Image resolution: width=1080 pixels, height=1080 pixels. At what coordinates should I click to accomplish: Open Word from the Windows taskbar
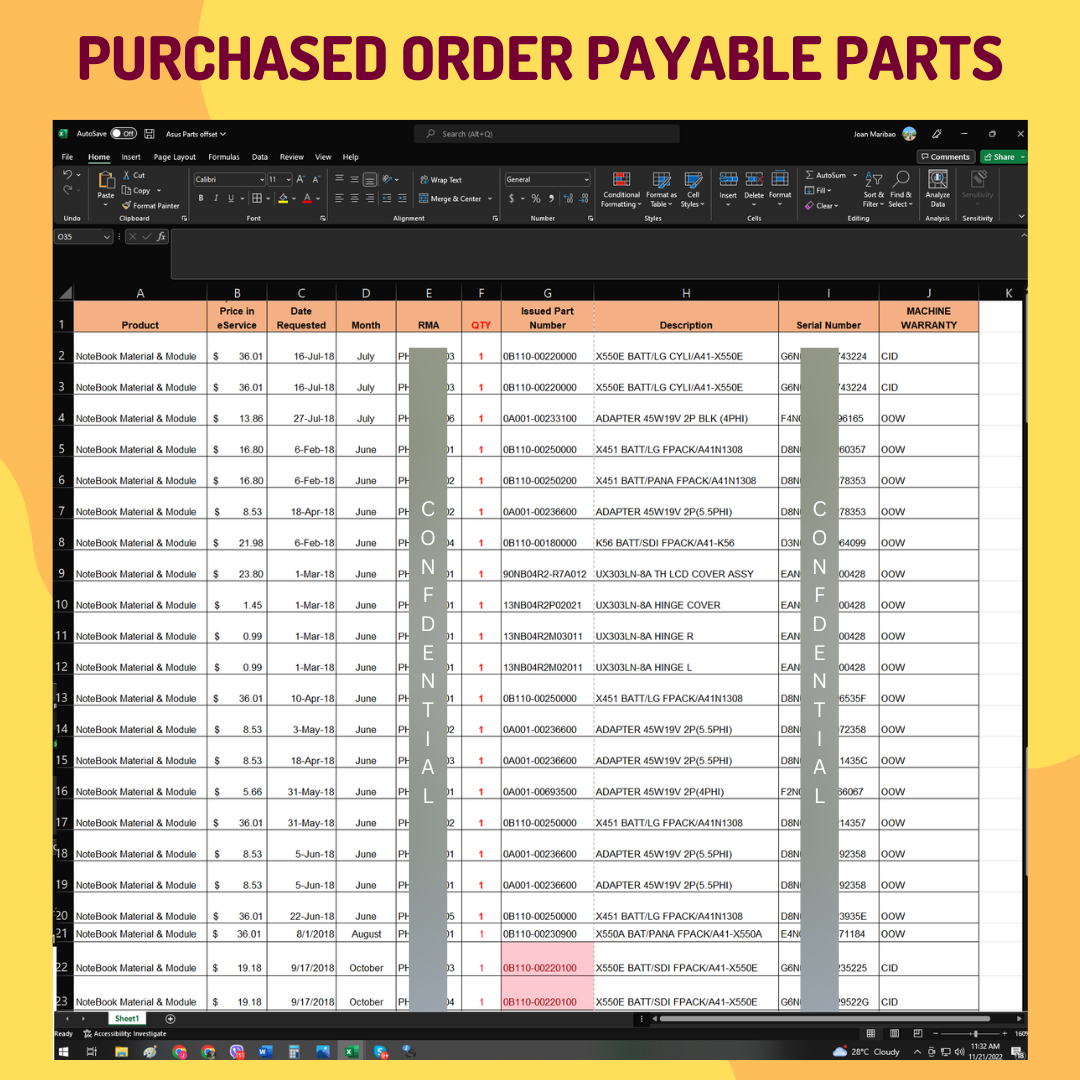pyautogui.click(x=264, y=1052)
